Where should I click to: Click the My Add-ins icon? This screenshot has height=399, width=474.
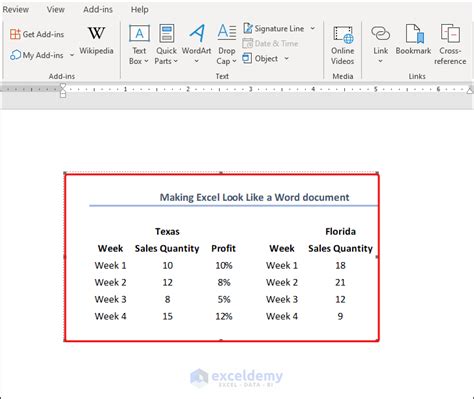pos(15,55)
